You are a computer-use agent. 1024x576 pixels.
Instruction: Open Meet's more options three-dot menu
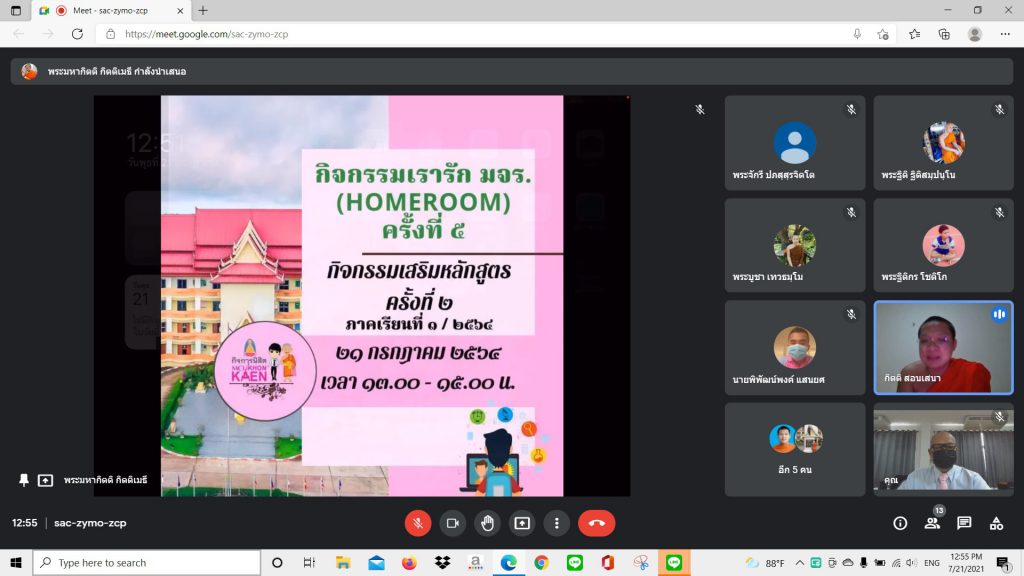pos(556,523)
